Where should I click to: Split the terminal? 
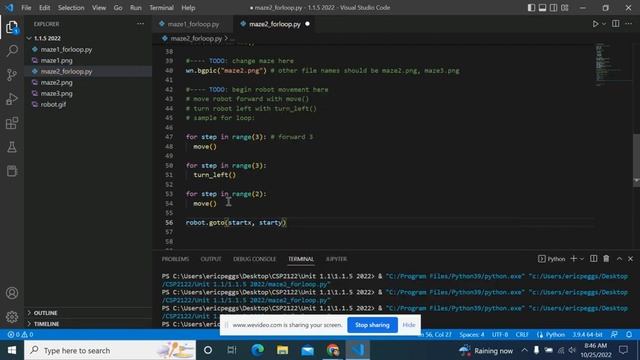point(593,259)
